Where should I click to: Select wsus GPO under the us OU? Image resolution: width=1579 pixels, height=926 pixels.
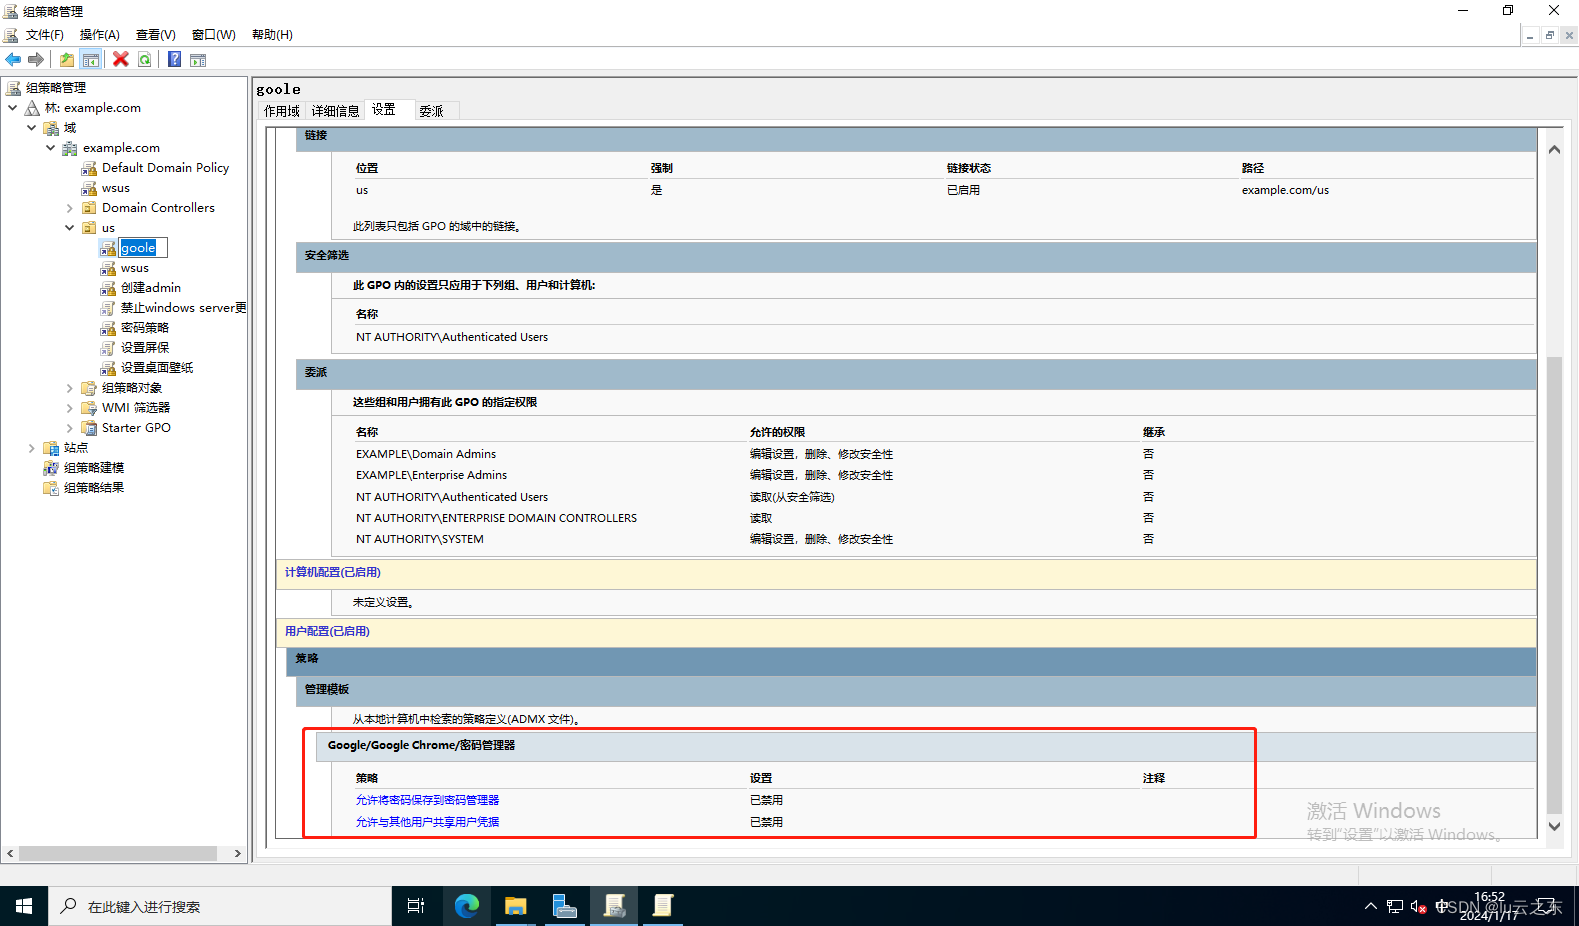point(135,268)
